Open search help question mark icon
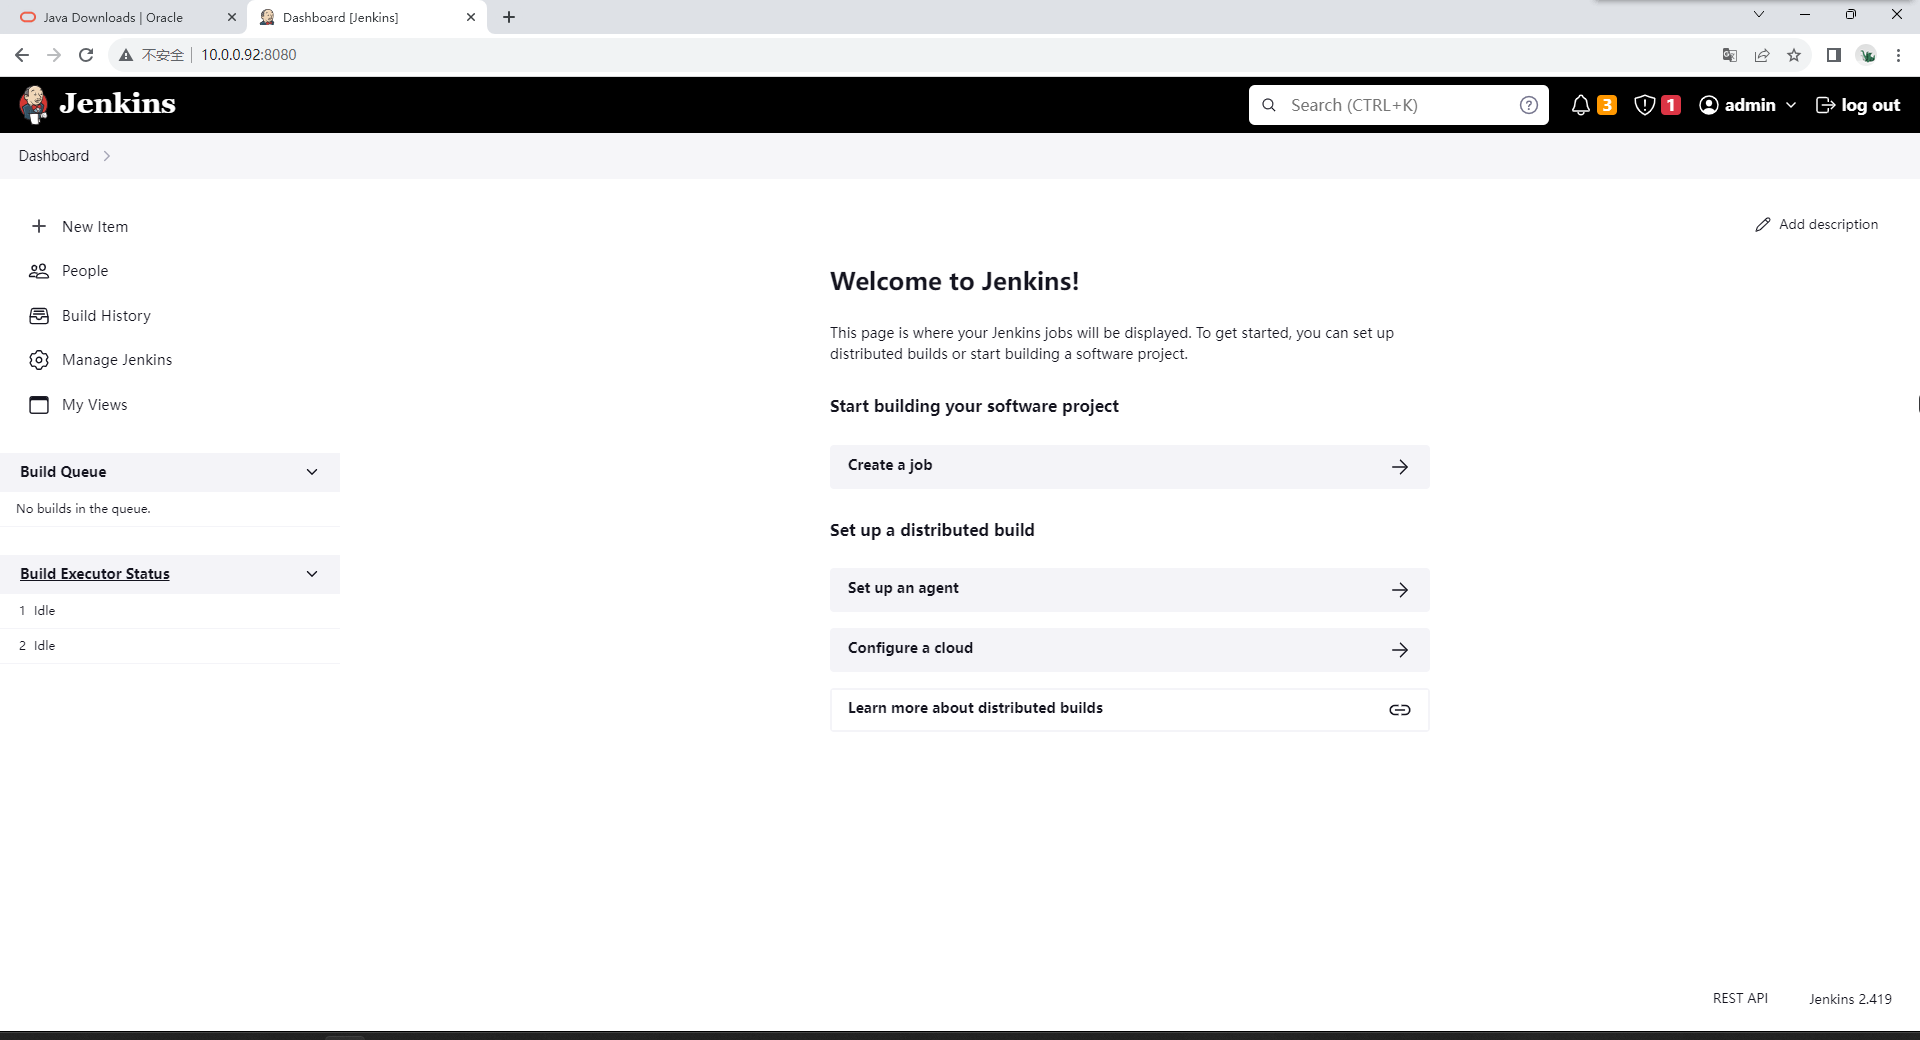The width and height of the screenshot is (1920, 1040). [x=1528, y=105]
